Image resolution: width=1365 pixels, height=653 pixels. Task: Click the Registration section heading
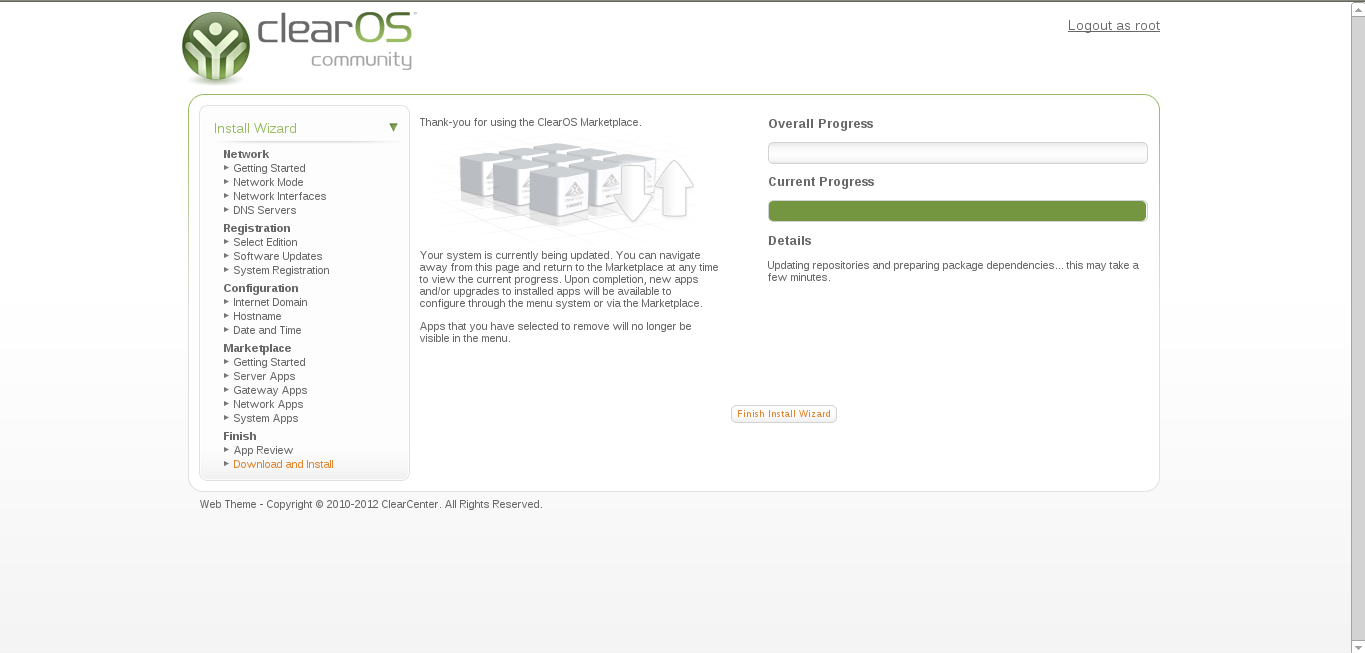coord(257,228)
